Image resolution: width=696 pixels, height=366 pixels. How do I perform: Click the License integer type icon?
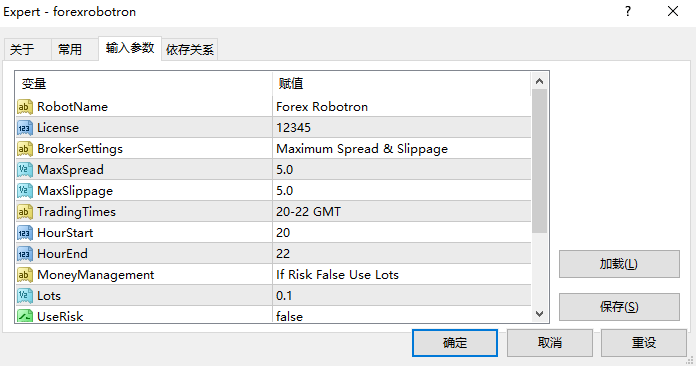(x=24, y=128)
